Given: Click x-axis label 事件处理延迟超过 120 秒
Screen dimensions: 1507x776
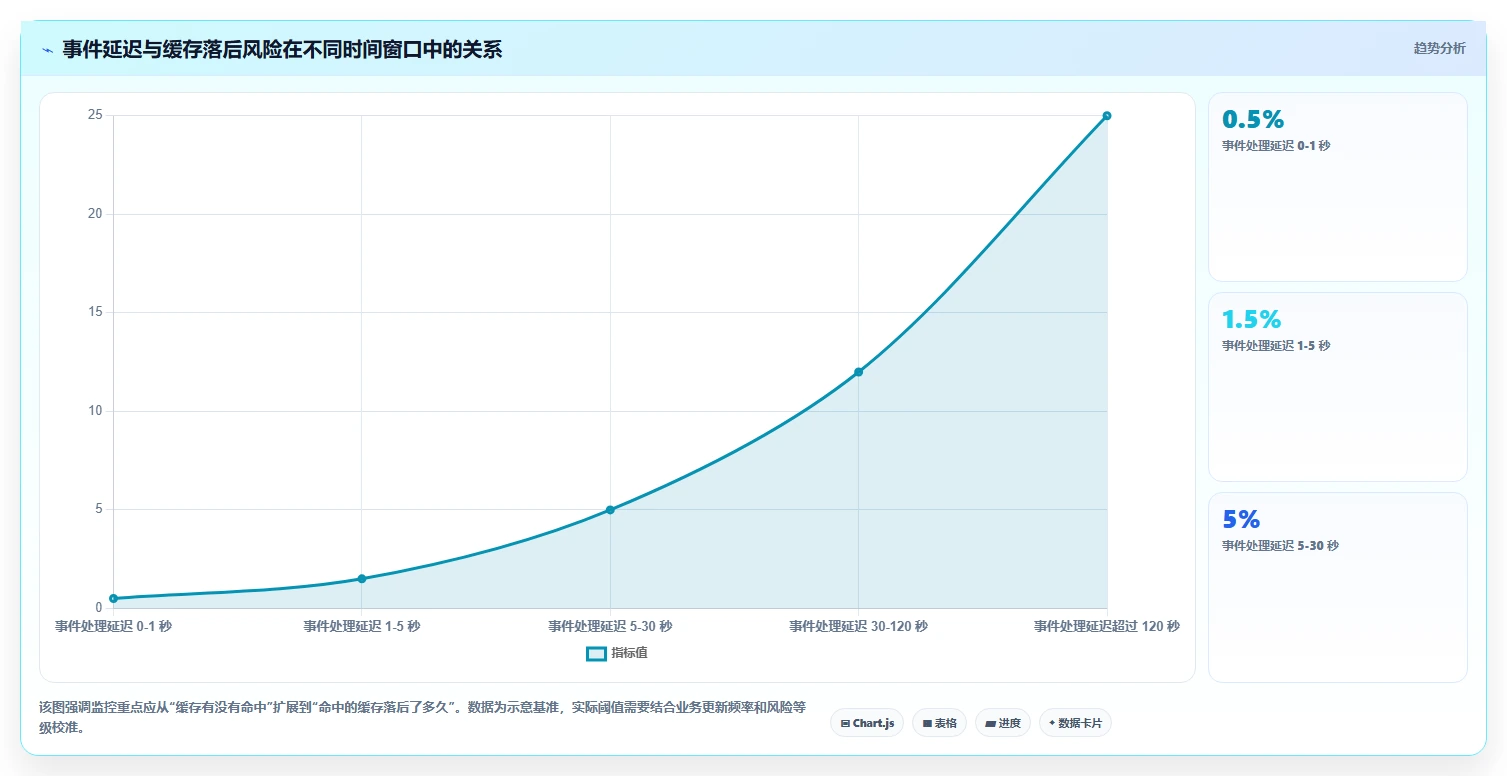Looking at the screenshot, I should point(1107,626).
